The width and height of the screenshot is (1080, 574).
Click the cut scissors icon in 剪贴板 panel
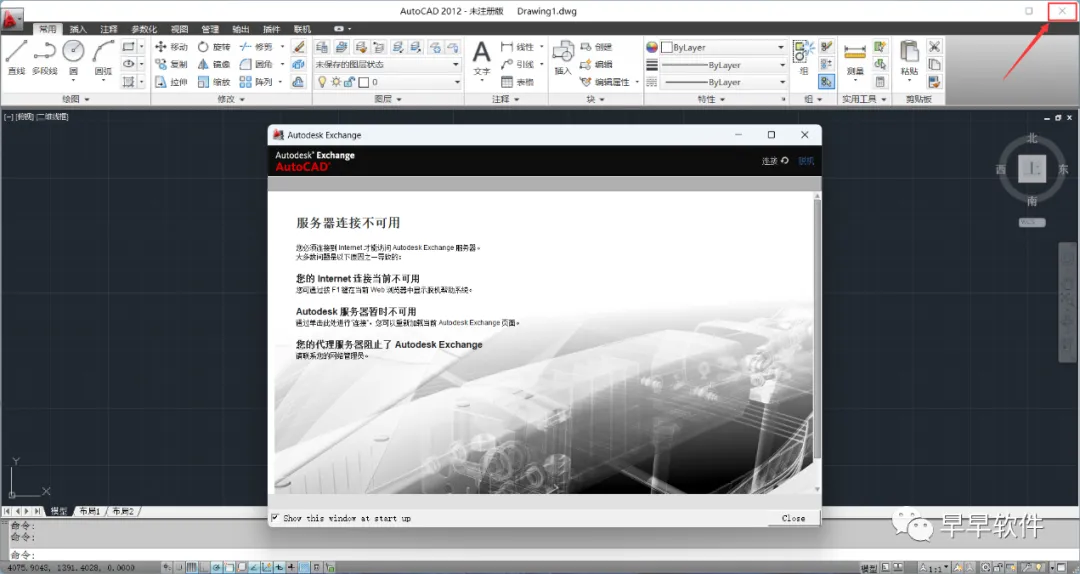coord(934,47)
